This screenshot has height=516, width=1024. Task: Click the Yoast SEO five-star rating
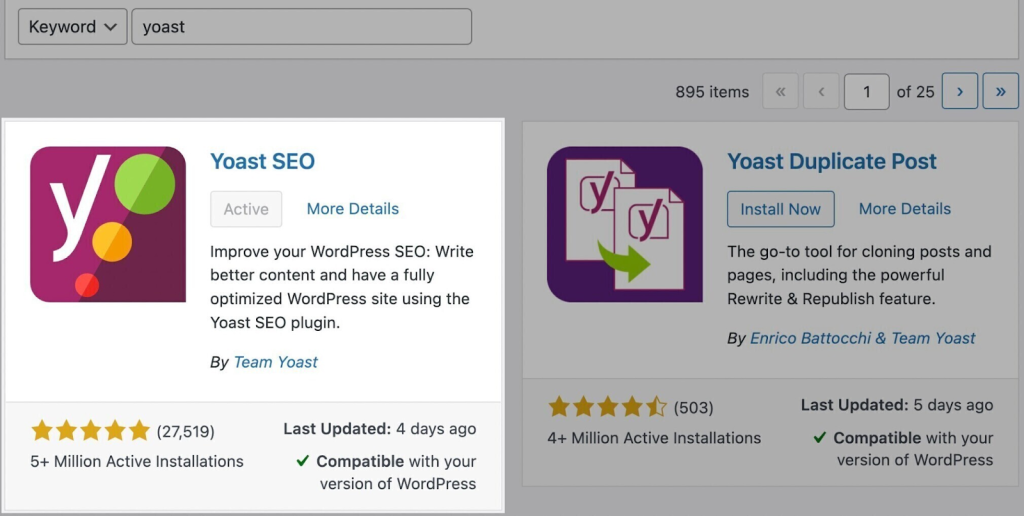click(x=90, y=431)
